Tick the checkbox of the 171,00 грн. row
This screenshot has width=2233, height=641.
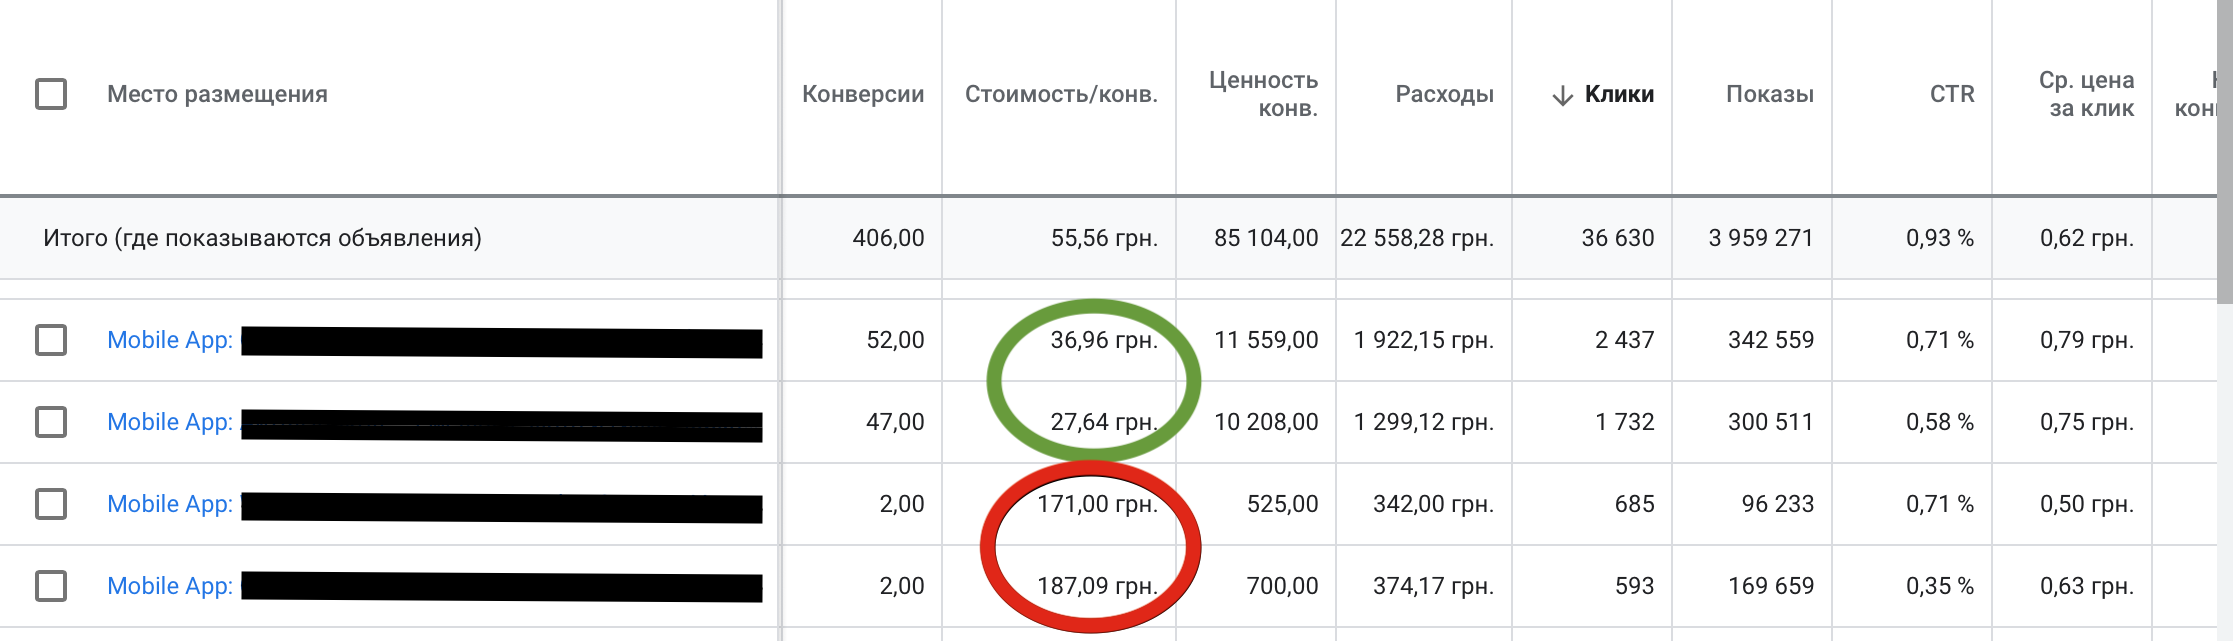pyautogui.click(x=51, y=504)
